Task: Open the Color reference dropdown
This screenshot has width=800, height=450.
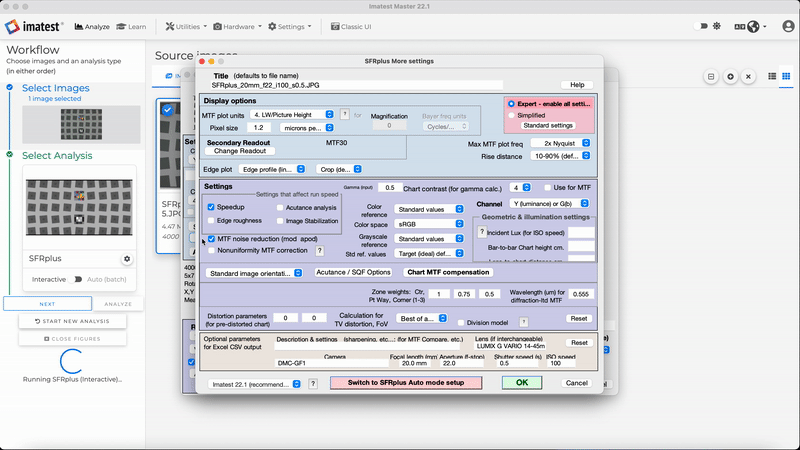Action: pyautogui.click(x=429, y=209)
